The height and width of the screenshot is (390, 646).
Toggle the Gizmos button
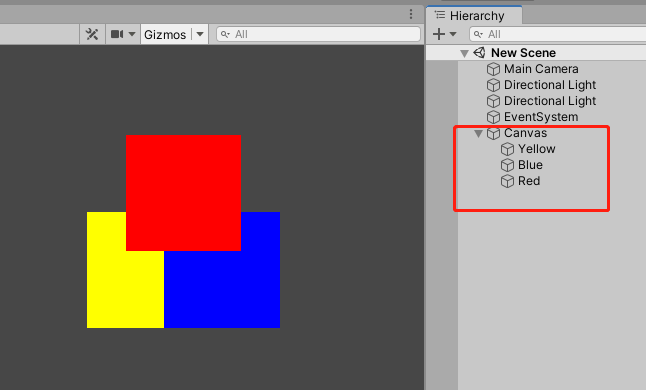(165, 35)
